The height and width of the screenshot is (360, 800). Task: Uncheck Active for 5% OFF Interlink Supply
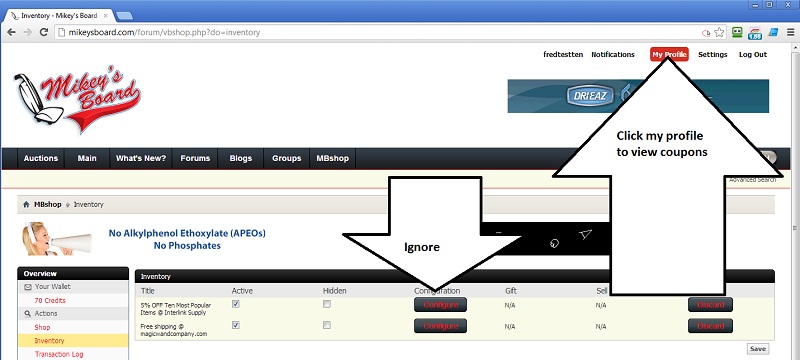[x=236, y=304]
